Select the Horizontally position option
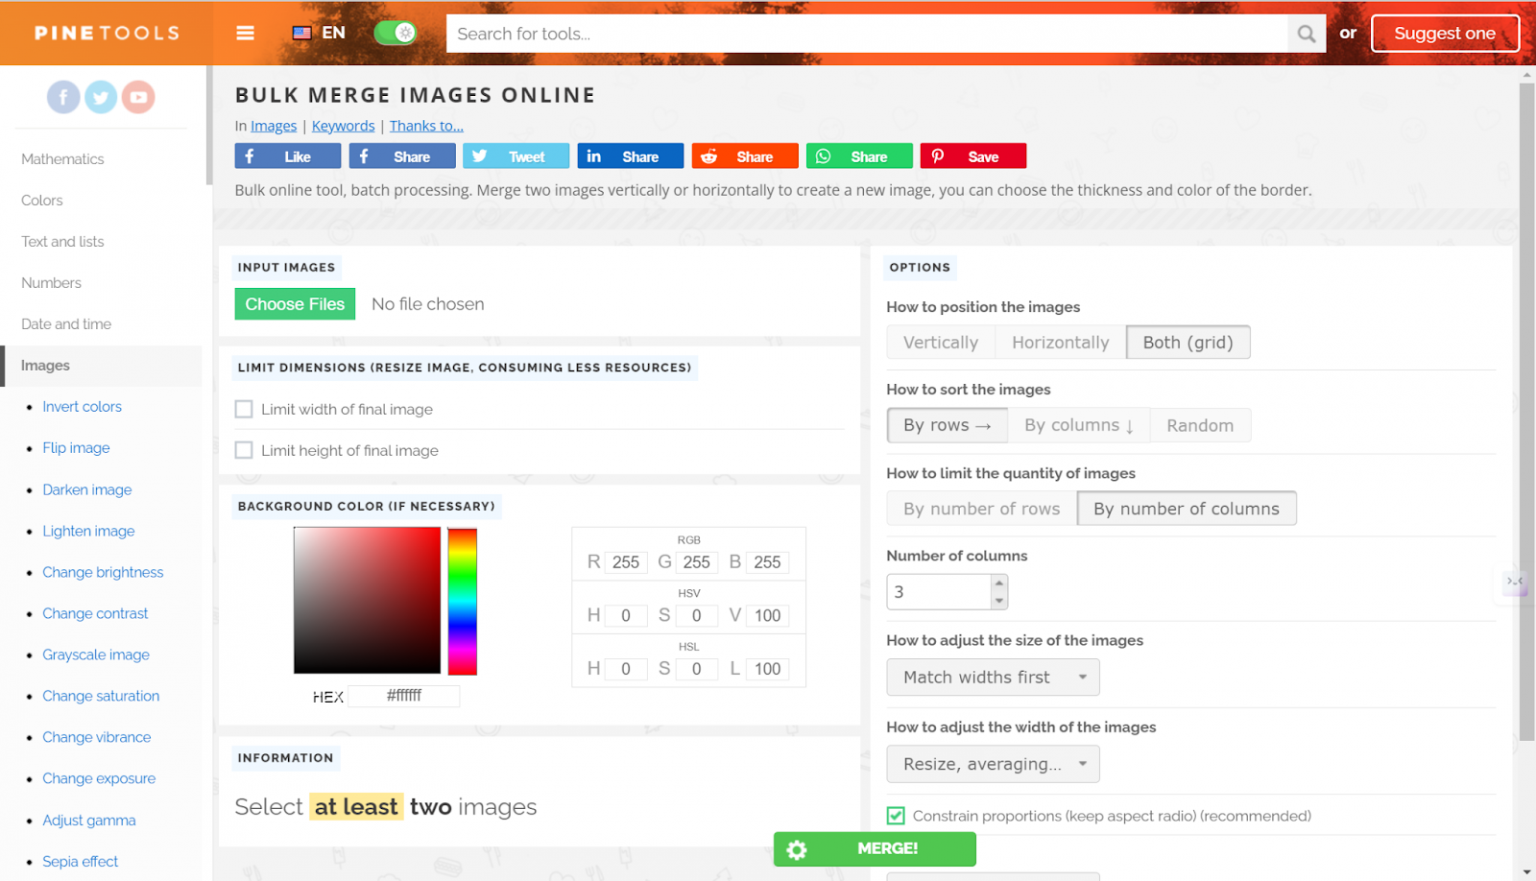The image size is (1536, 881). pyautogui.click(x=1059, y=342)
